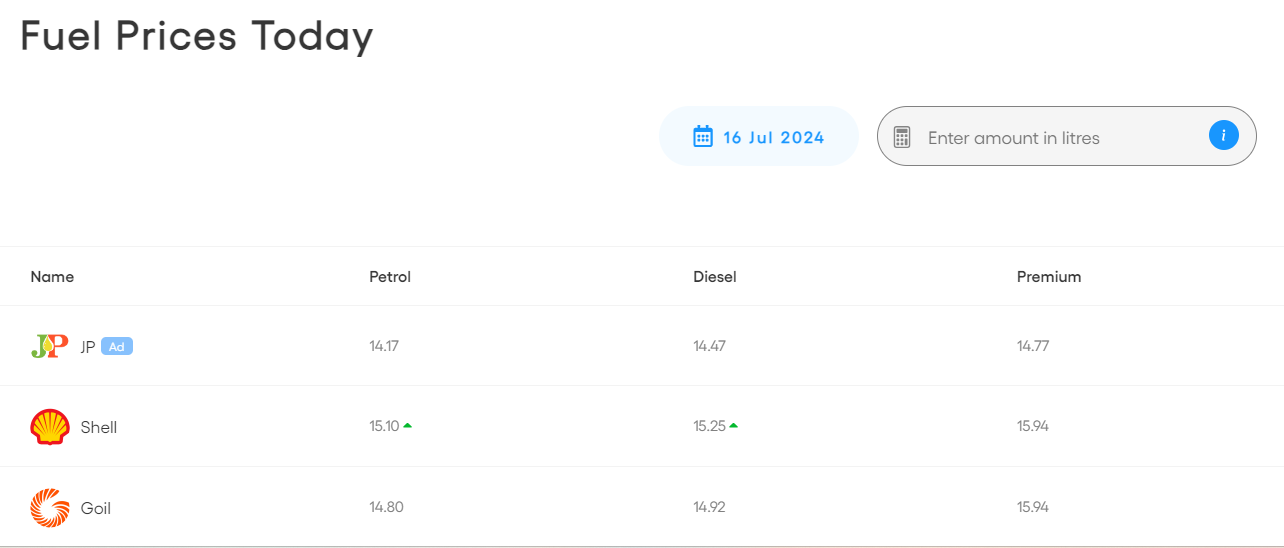
Task: Click the calculator icon in litres field
Action: click(902, 137)
